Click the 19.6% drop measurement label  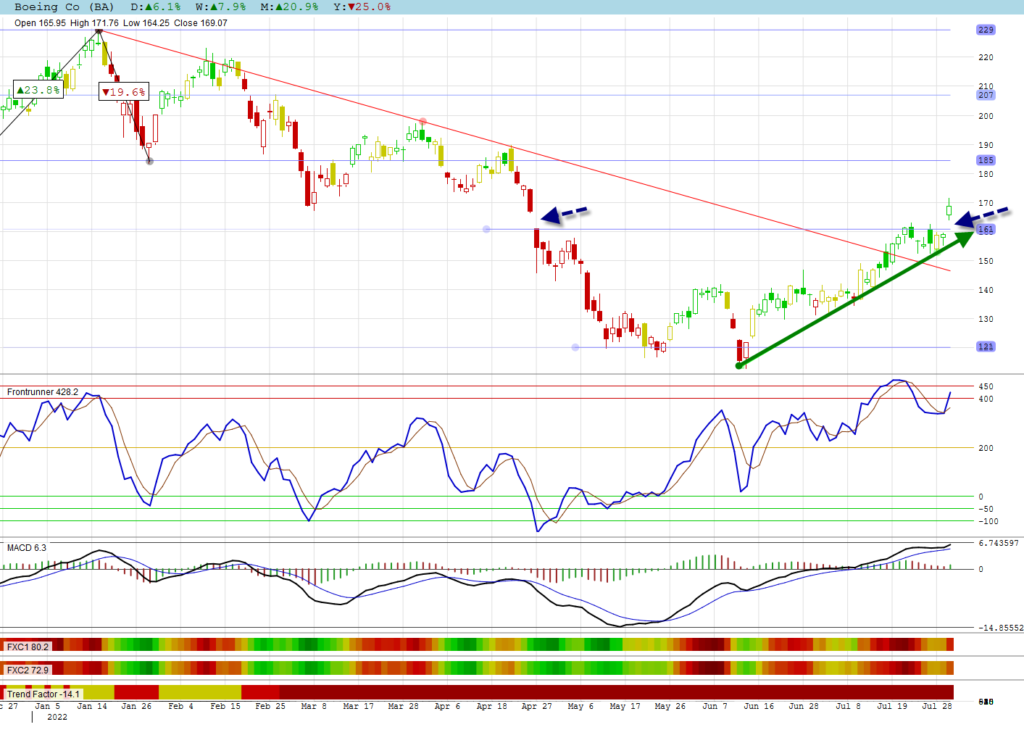[123, 92]
